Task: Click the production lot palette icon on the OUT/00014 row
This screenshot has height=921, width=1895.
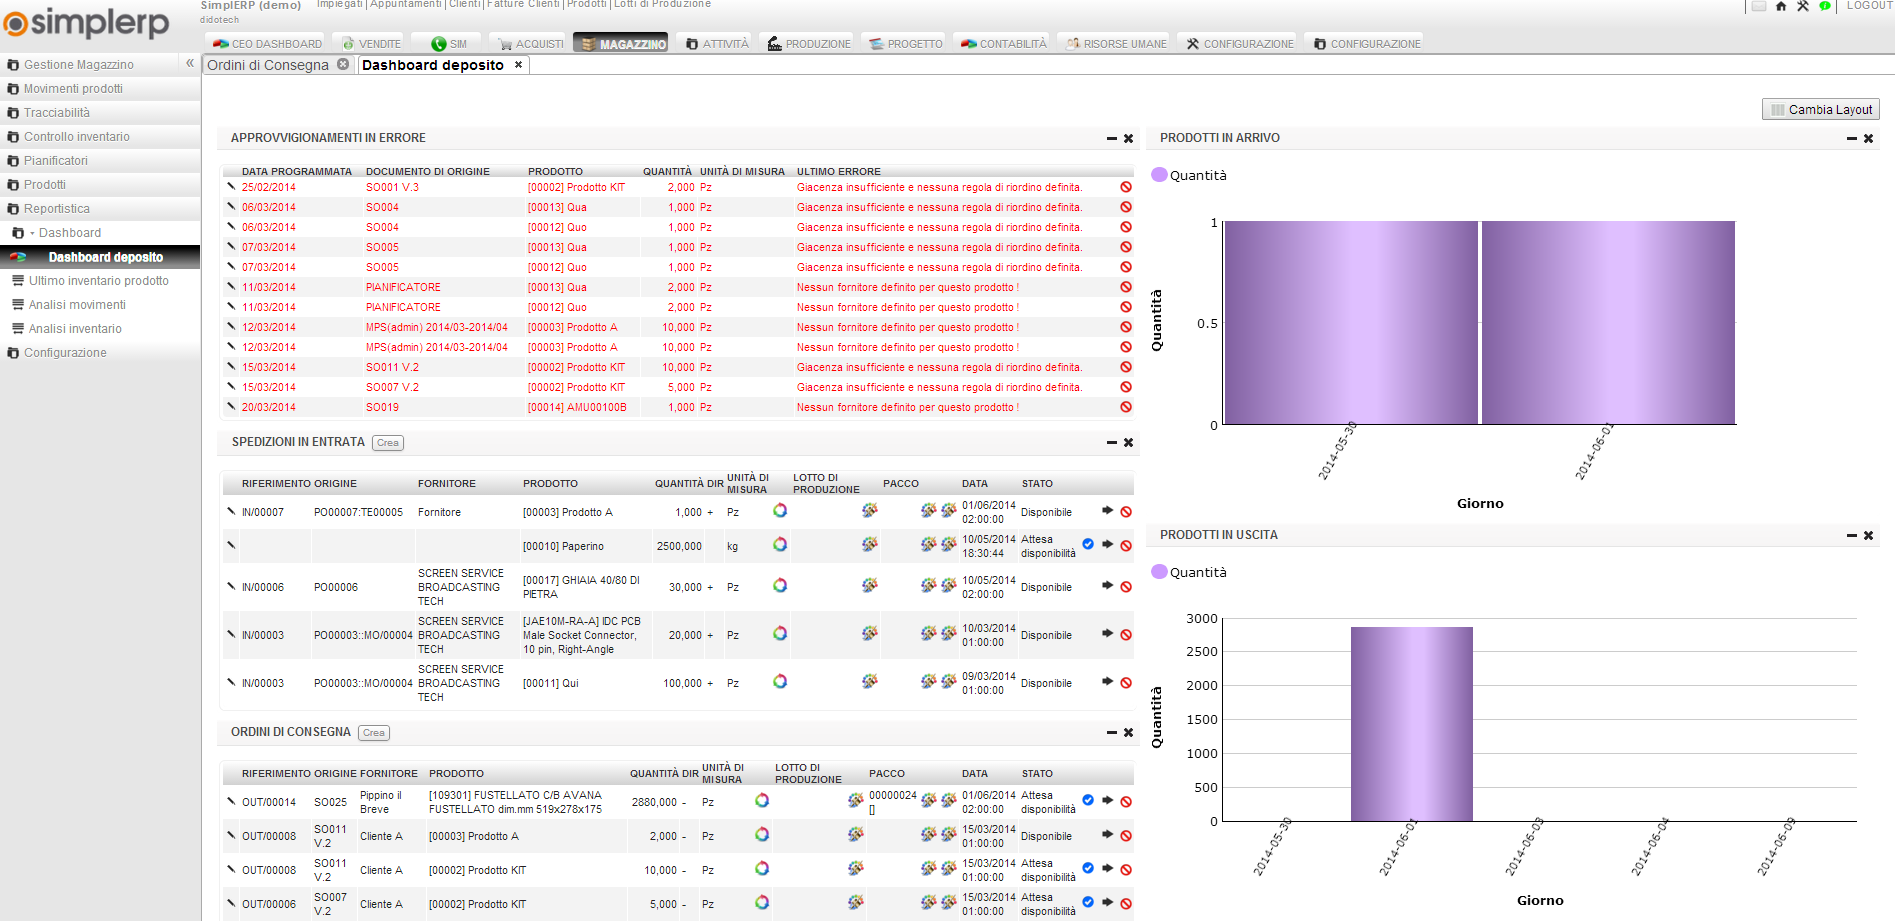Action: click(x=856, y=800)
